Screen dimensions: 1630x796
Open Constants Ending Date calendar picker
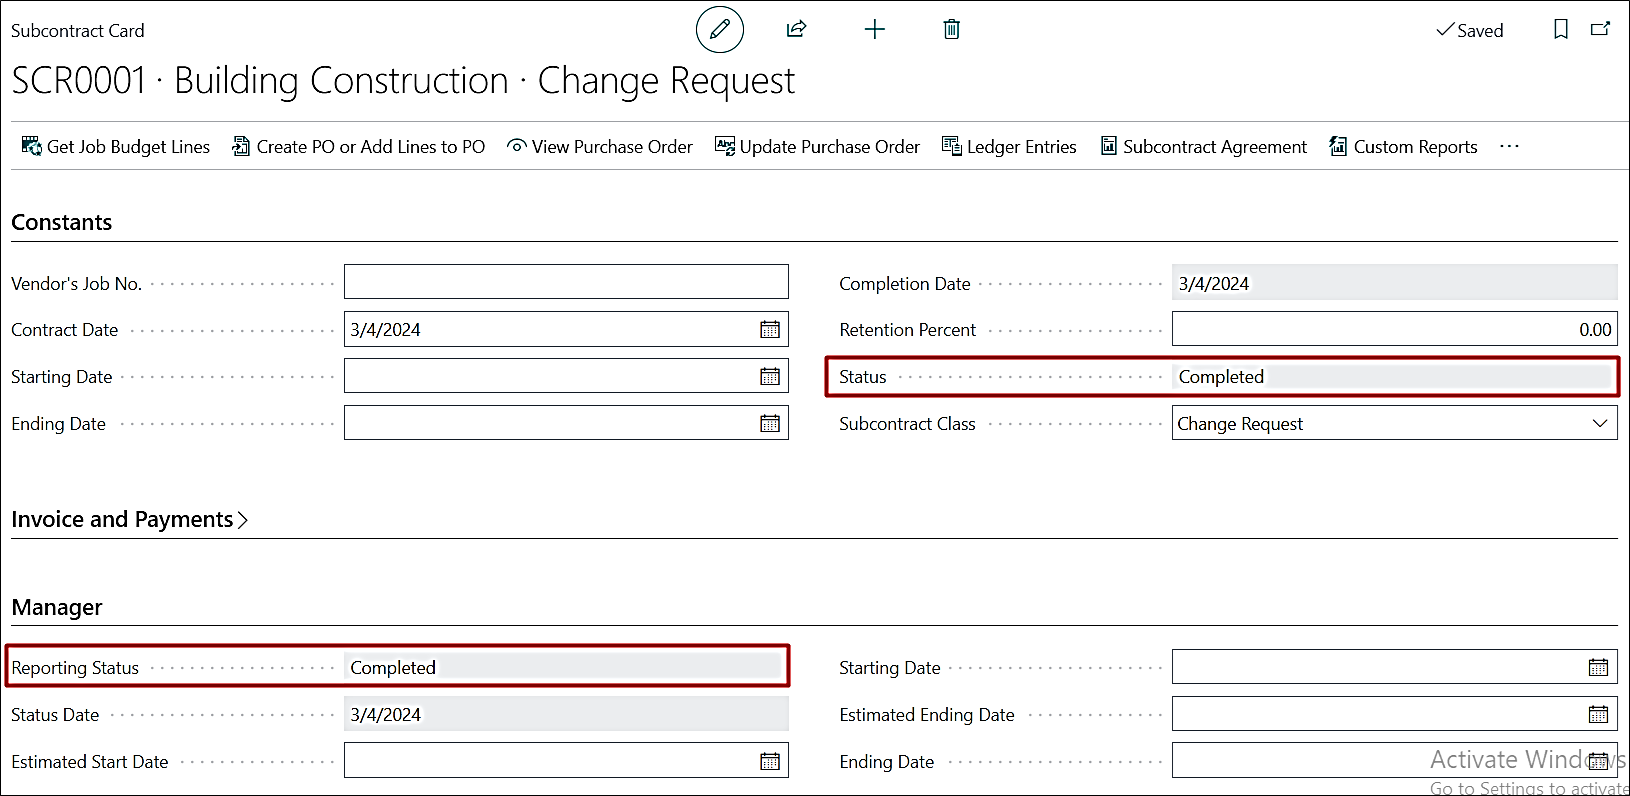(x=769, y=423)
